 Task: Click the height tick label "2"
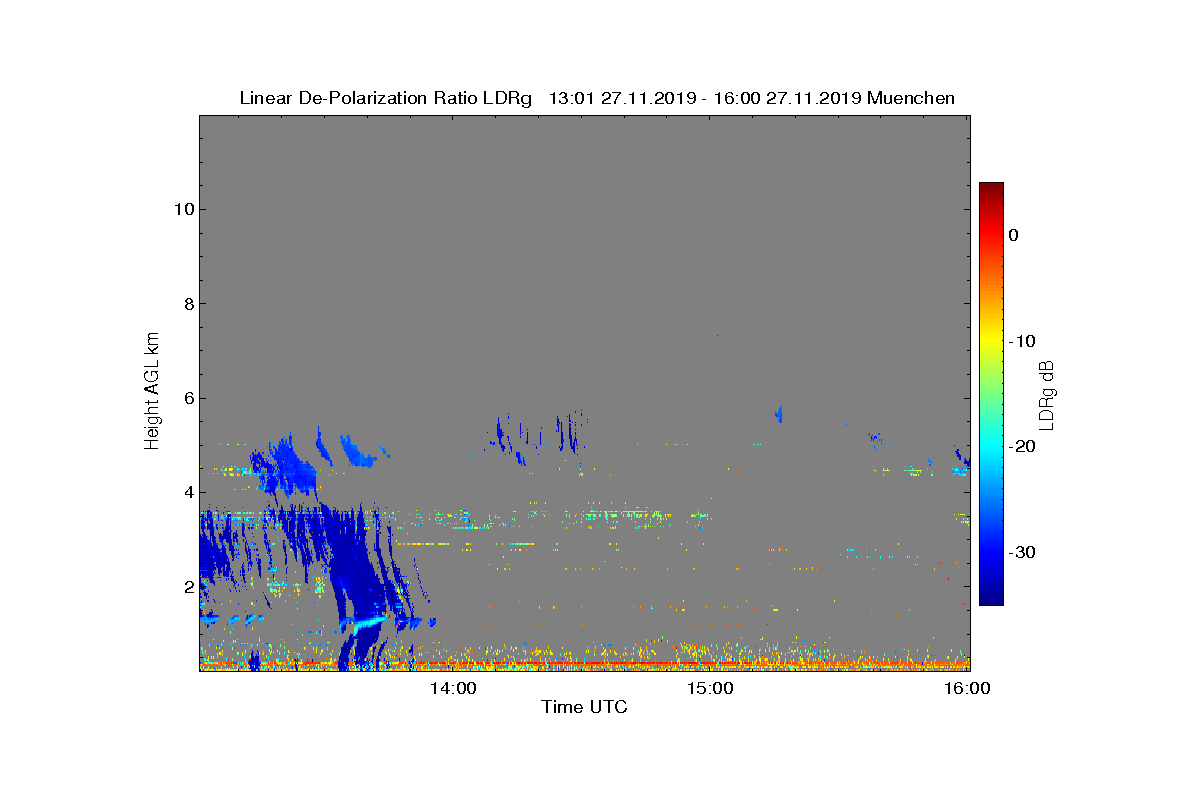pyautogui.click(x=187, y=586)
